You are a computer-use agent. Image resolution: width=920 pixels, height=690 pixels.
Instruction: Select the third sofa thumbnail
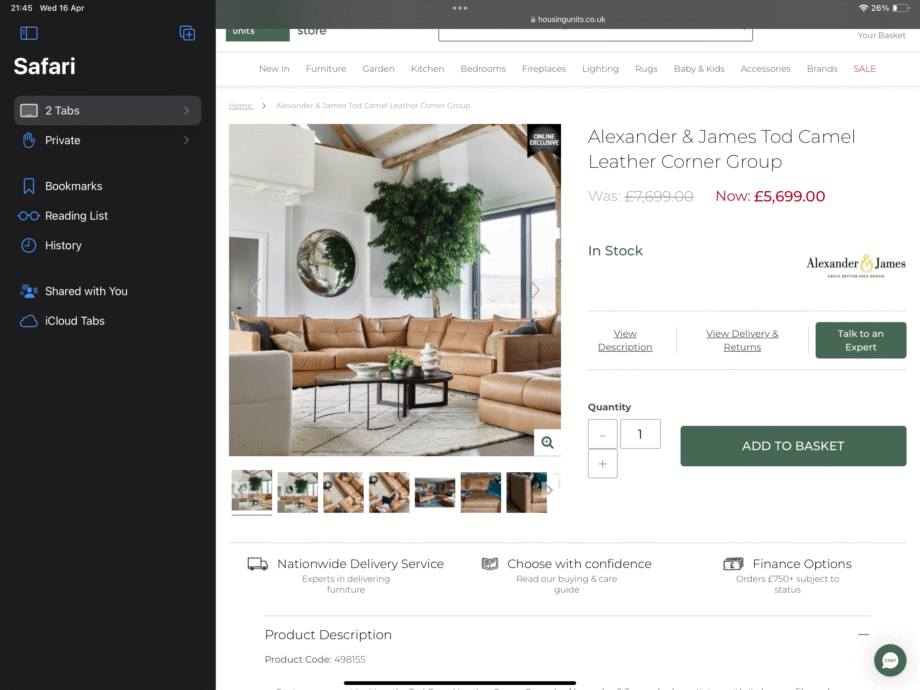(343, 492)
